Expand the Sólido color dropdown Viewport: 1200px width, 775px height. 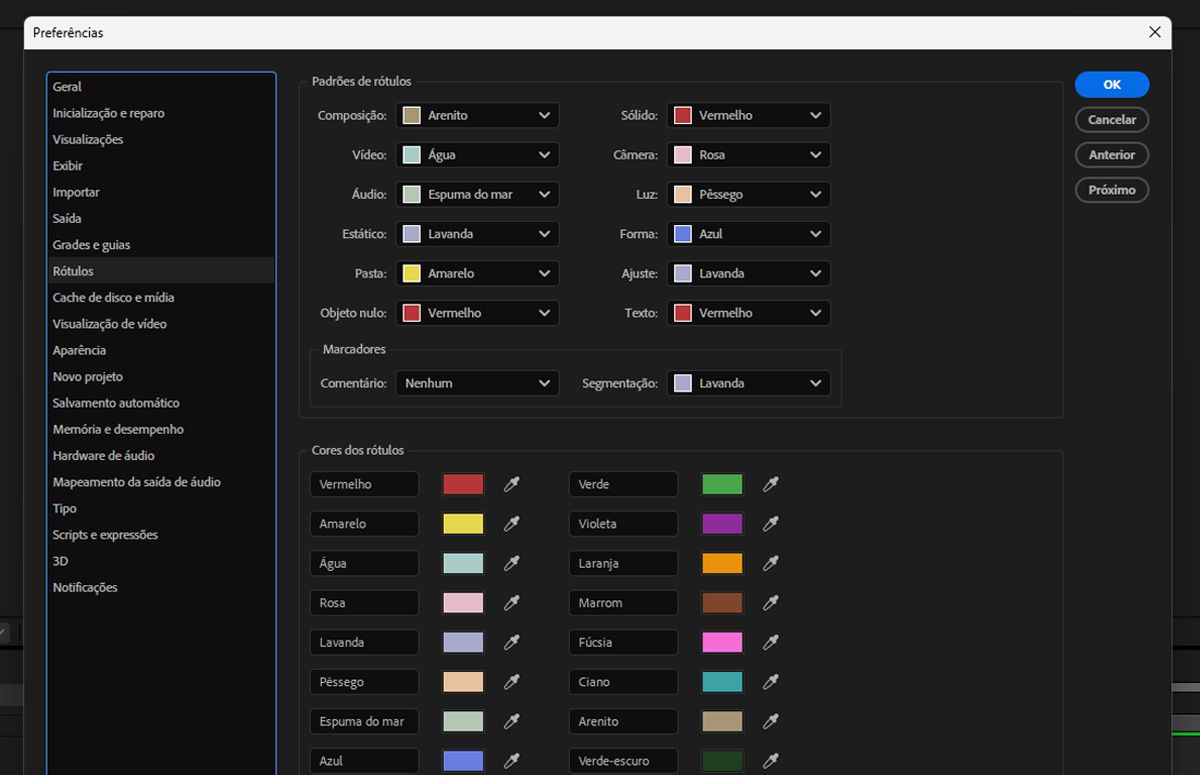748,115
